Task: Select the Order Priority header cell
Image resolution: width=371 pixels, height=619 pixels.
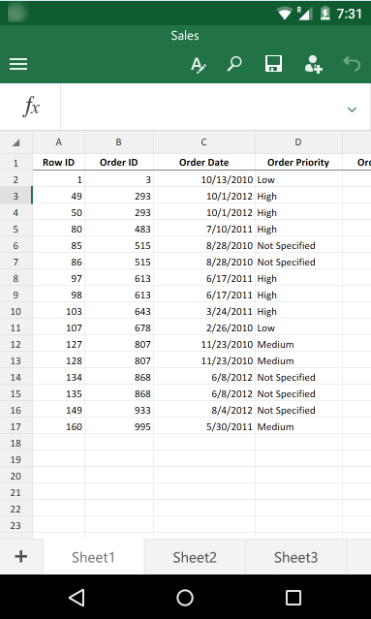Action: [298, 163]
